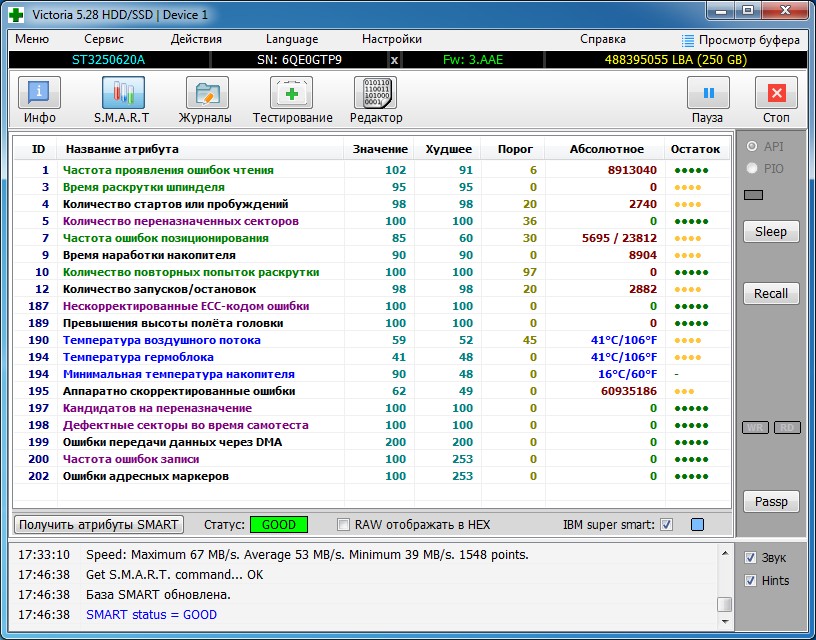
Task: Select row Аппаратно скорректированные ошибки
Action: (372, 391)
